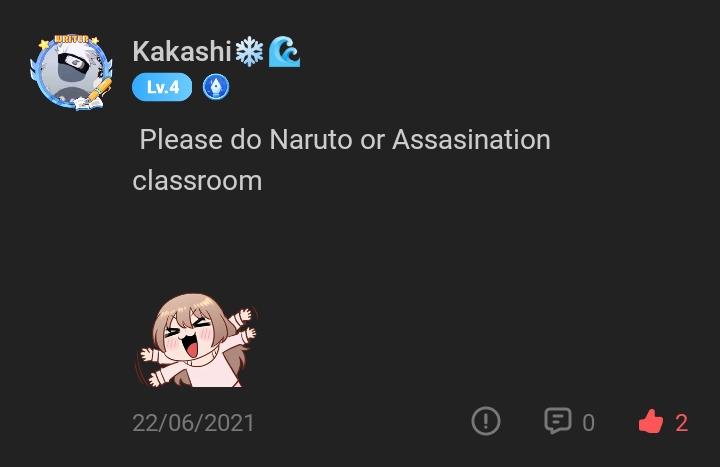Tap the Lv.4 level badge

162,87
